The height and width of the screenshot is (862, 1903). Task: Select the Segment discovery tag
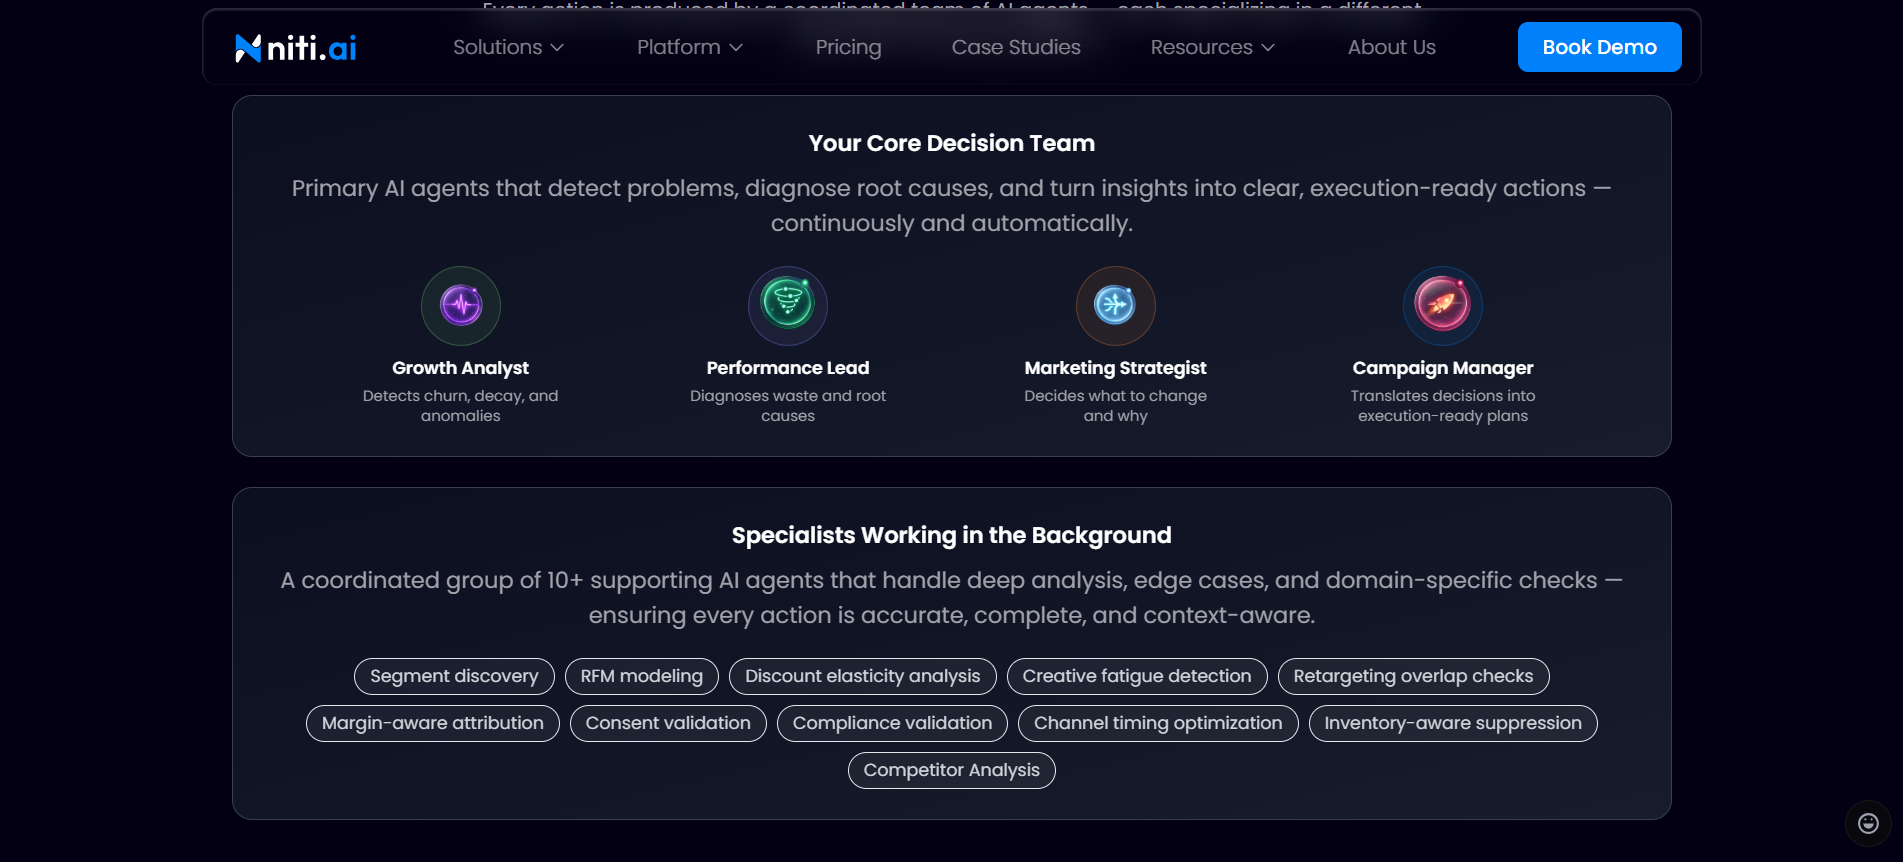click(454, 676)
